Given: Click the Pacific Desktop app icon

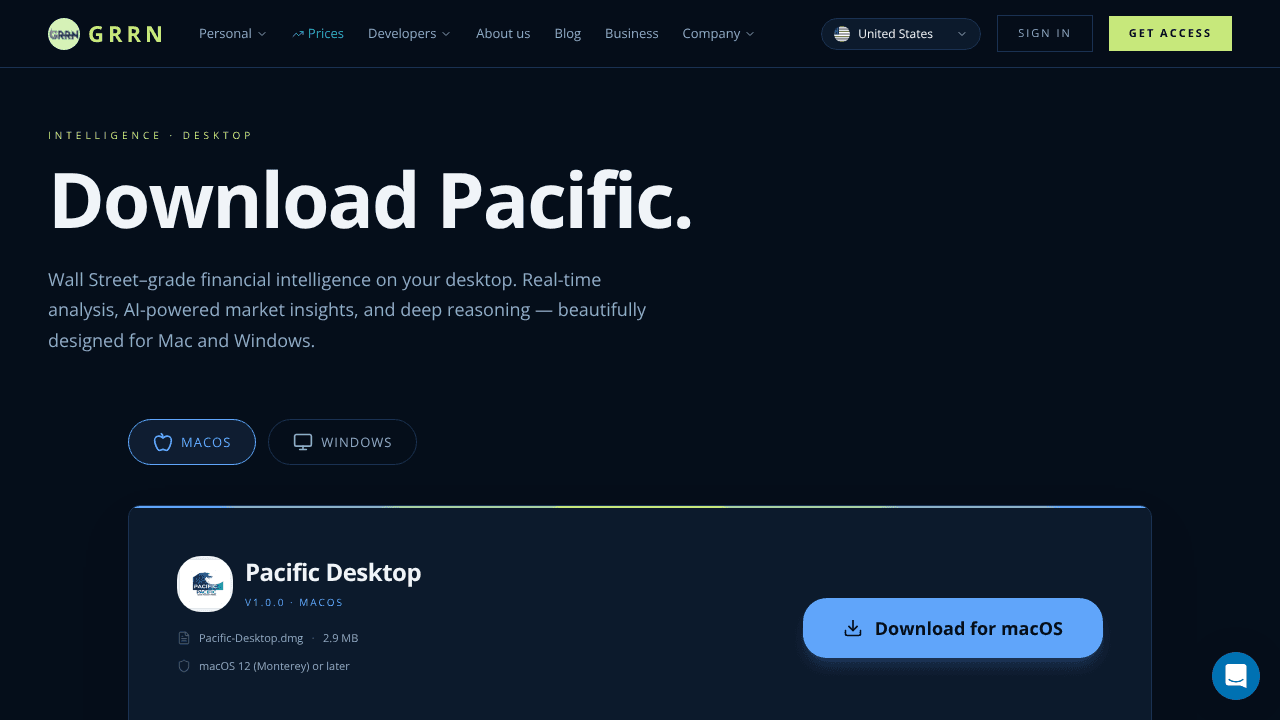Looking at the screenshot, I should 205,584.
